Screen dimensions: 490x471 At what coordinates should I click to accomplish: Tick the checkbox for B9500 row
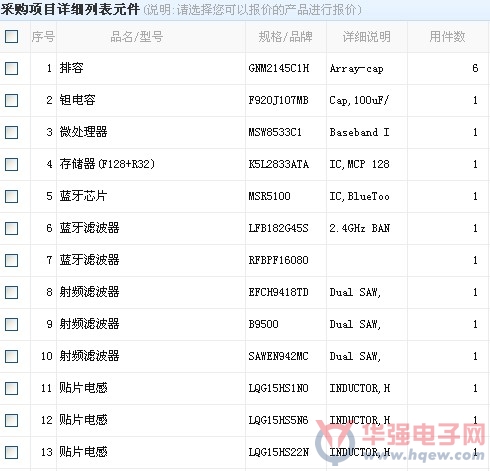pos(11,324)
